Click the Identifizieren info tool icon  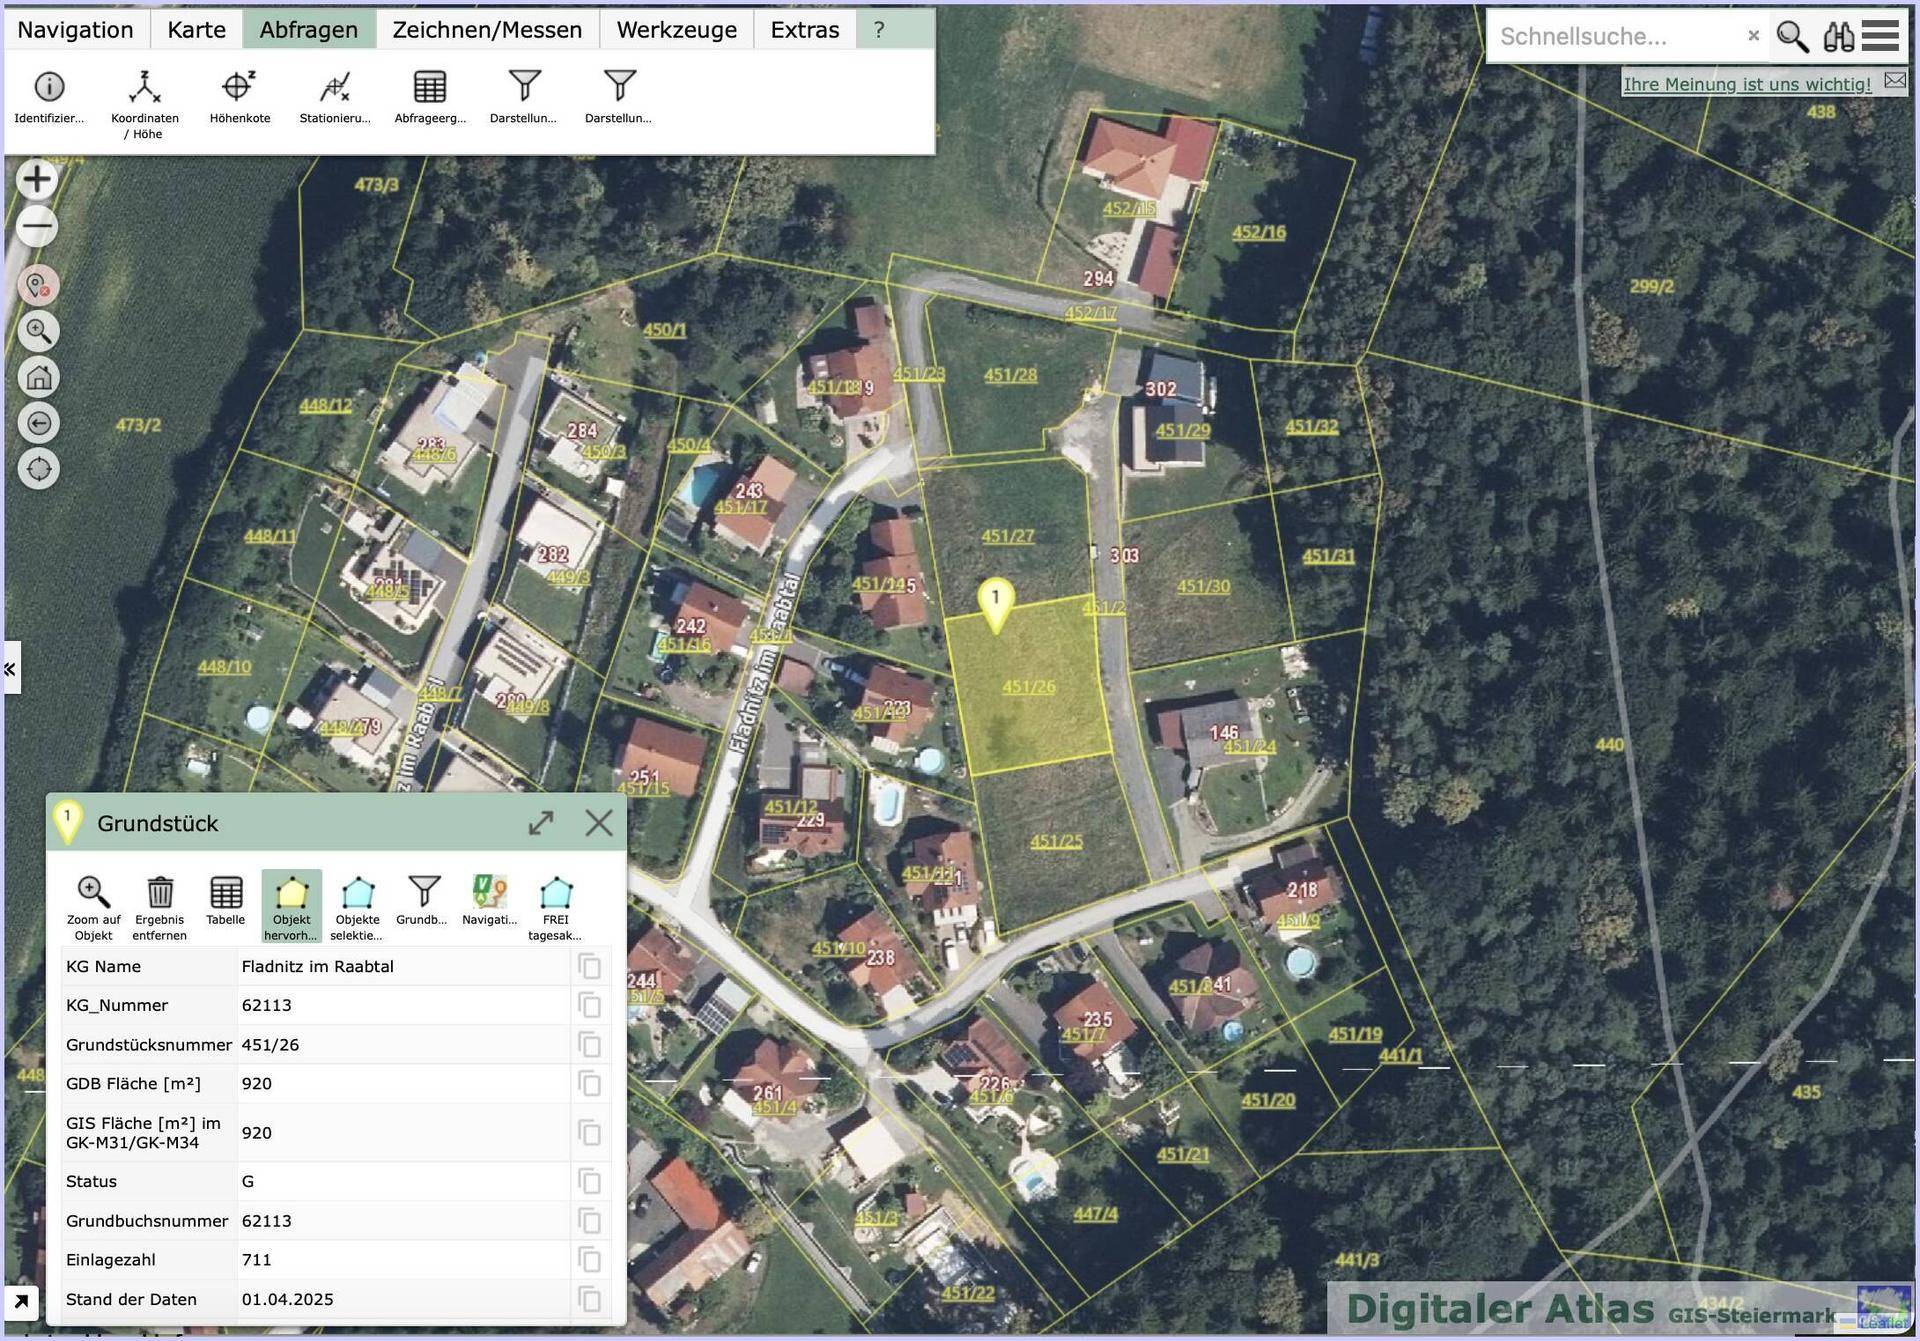[49, 88]
